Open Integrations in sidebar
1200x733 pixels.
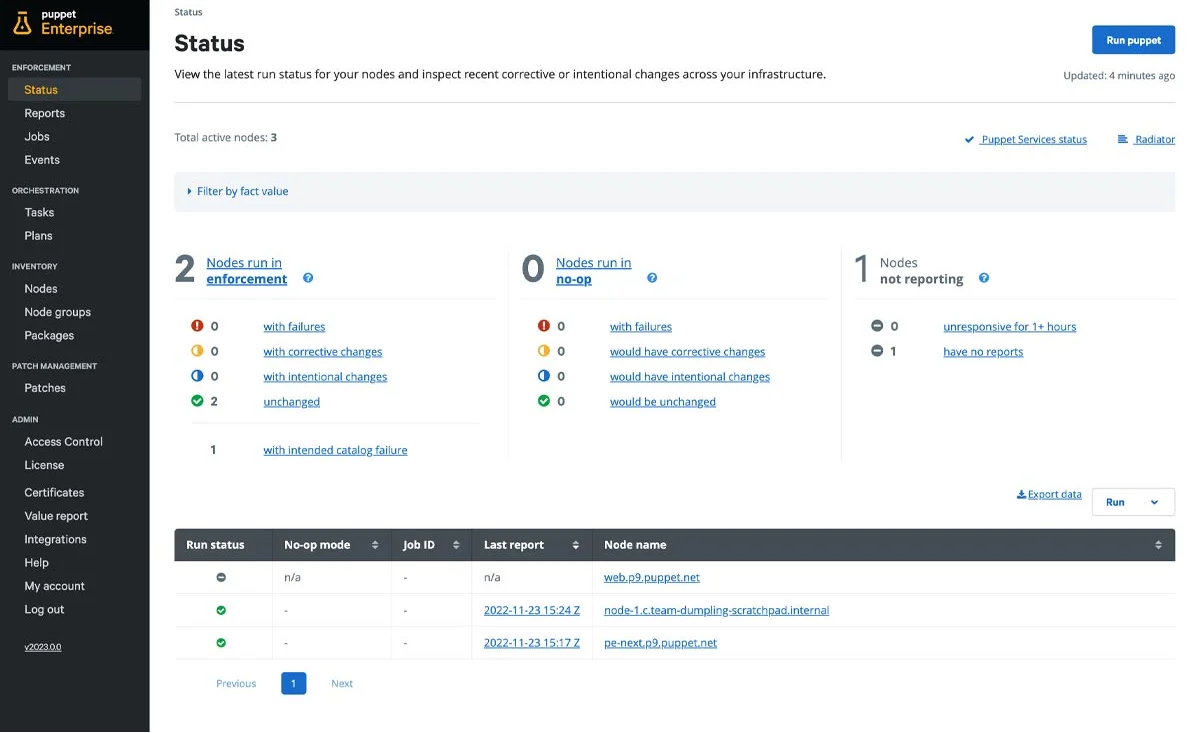(x=55, y=539)
